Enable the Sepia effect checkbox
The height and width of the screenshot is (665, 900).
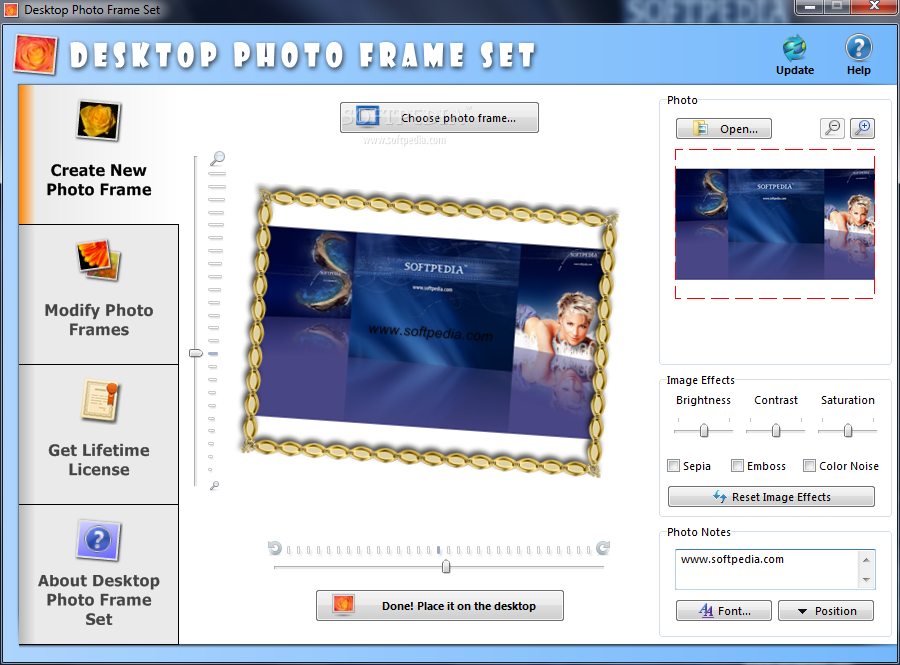[x=673, y=466]
